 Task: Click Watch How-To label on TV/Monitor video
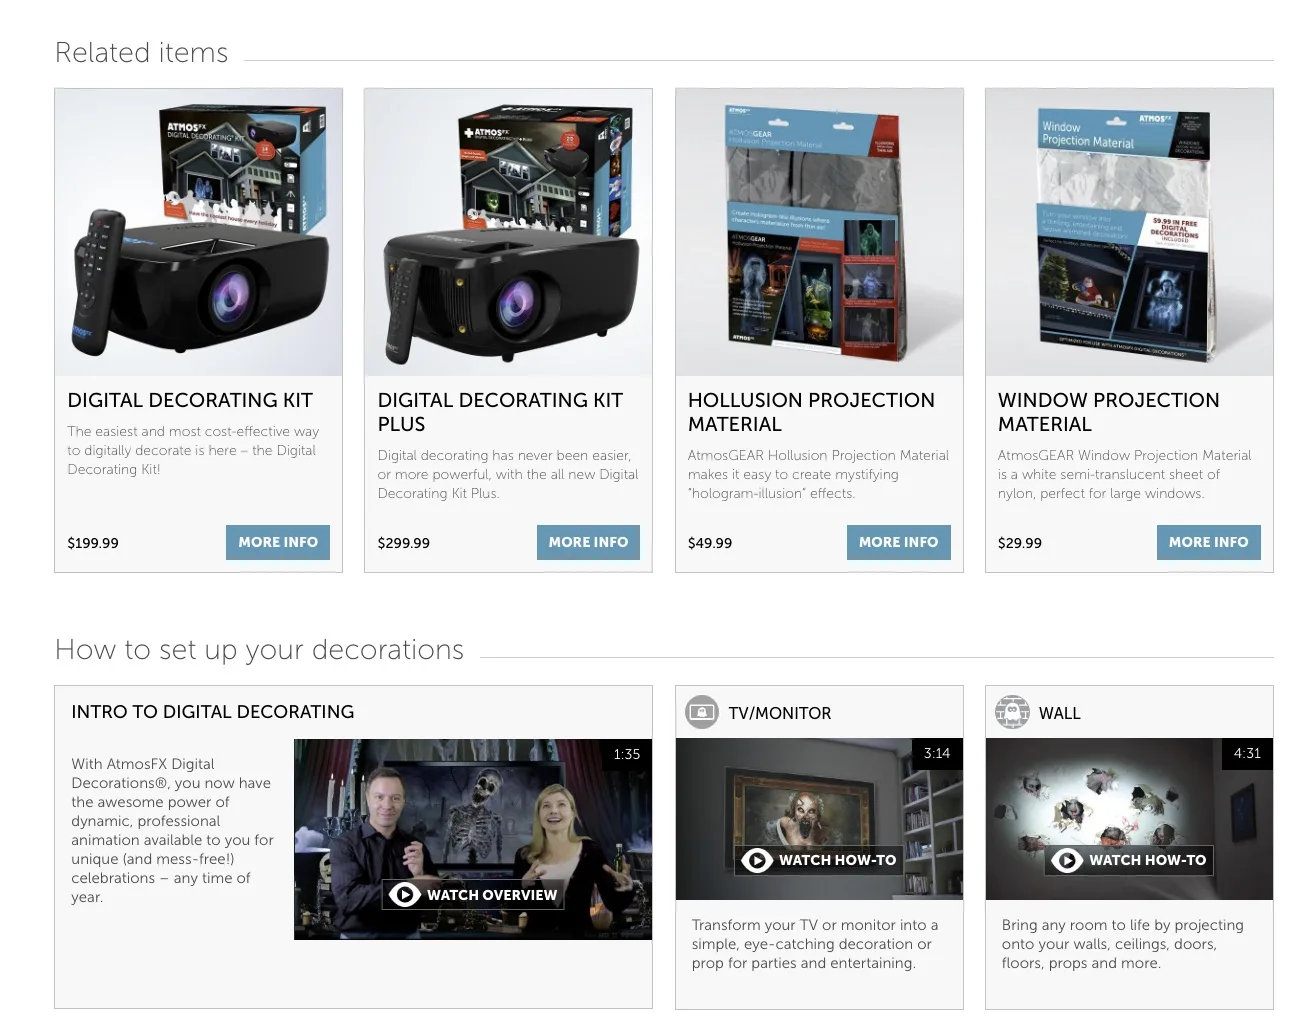pyautogui.click(x=837, y=860)
